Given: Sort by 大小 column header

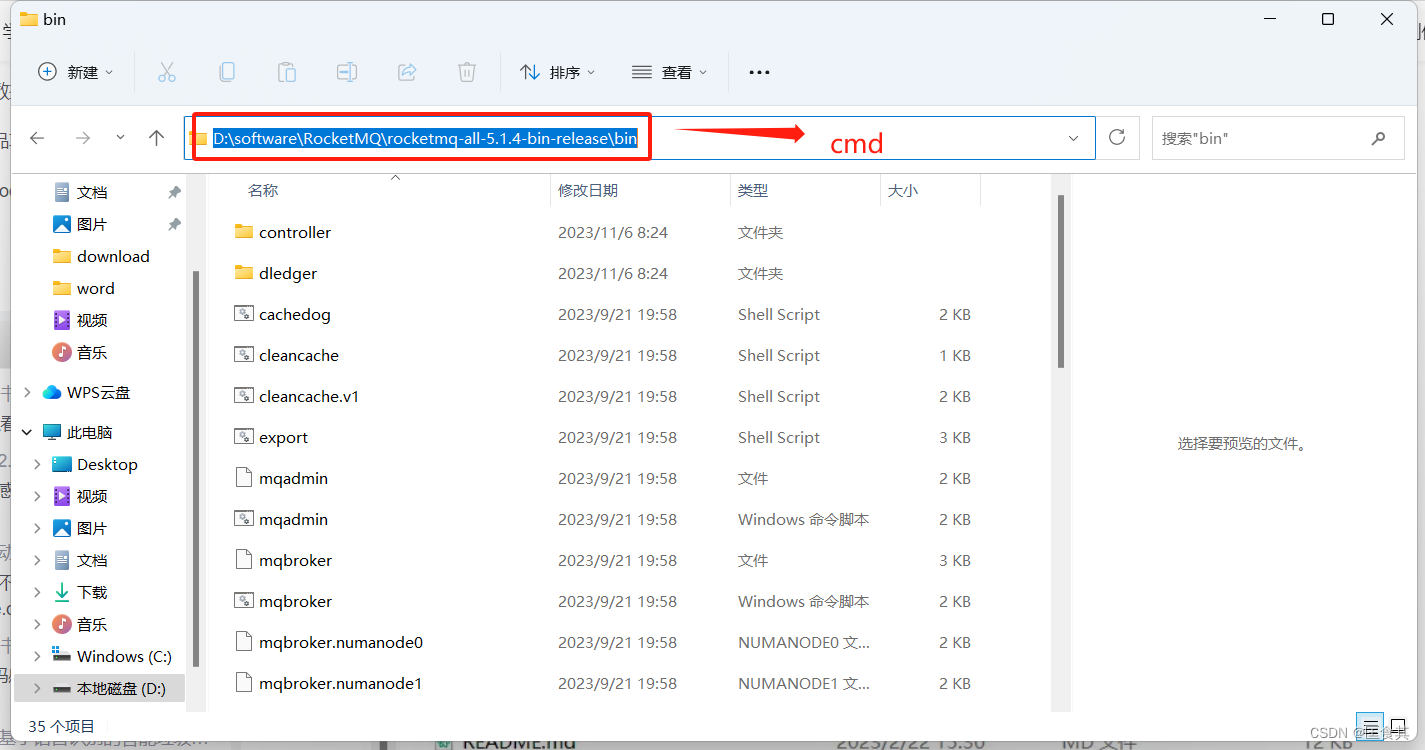Looking at the screenshot, I should pos(903,190).
